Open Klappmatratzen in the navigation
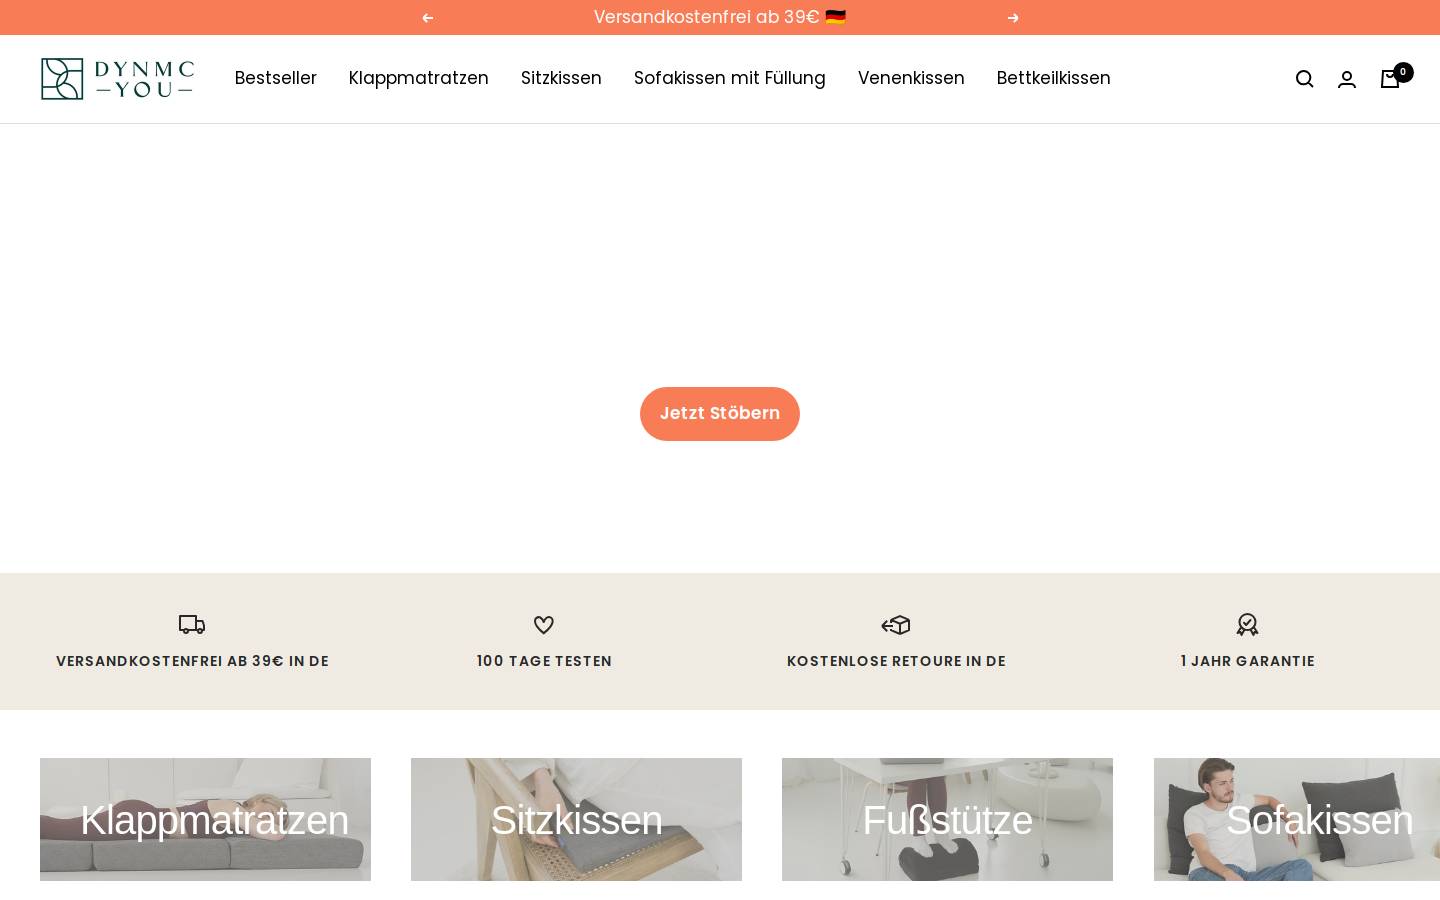Screen dimensions: 1440x900 [x=419, y=78]
